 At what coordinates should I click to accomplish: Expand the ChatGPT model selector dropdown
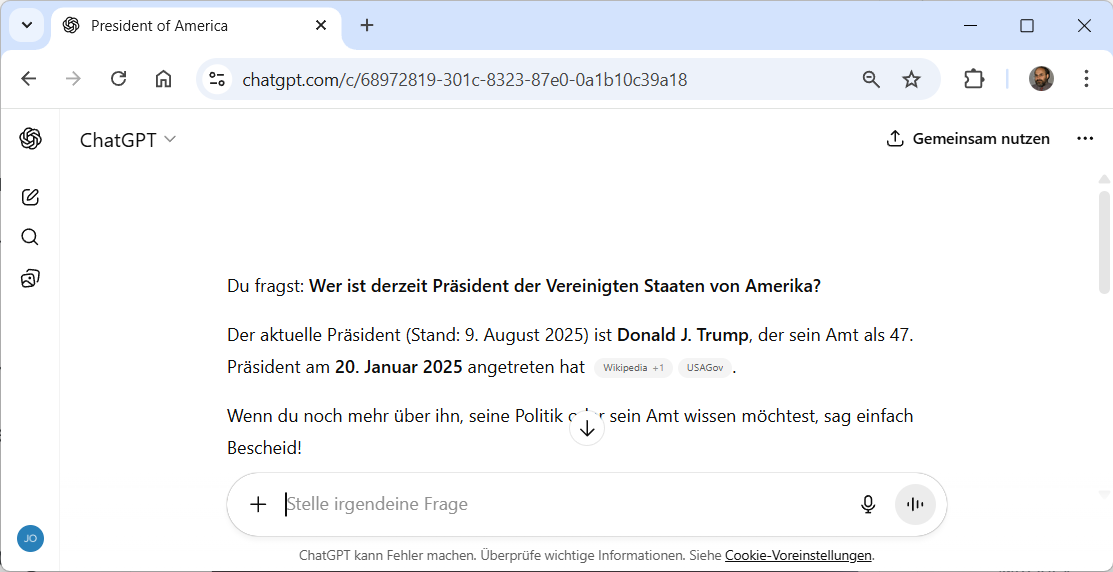pos(128,140)
